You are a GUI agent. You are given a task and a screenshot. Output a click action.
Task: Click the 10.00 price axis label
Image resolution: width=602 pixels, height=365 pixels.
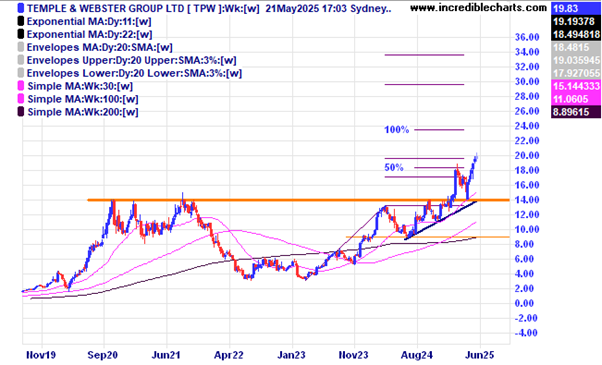point(527,229)
